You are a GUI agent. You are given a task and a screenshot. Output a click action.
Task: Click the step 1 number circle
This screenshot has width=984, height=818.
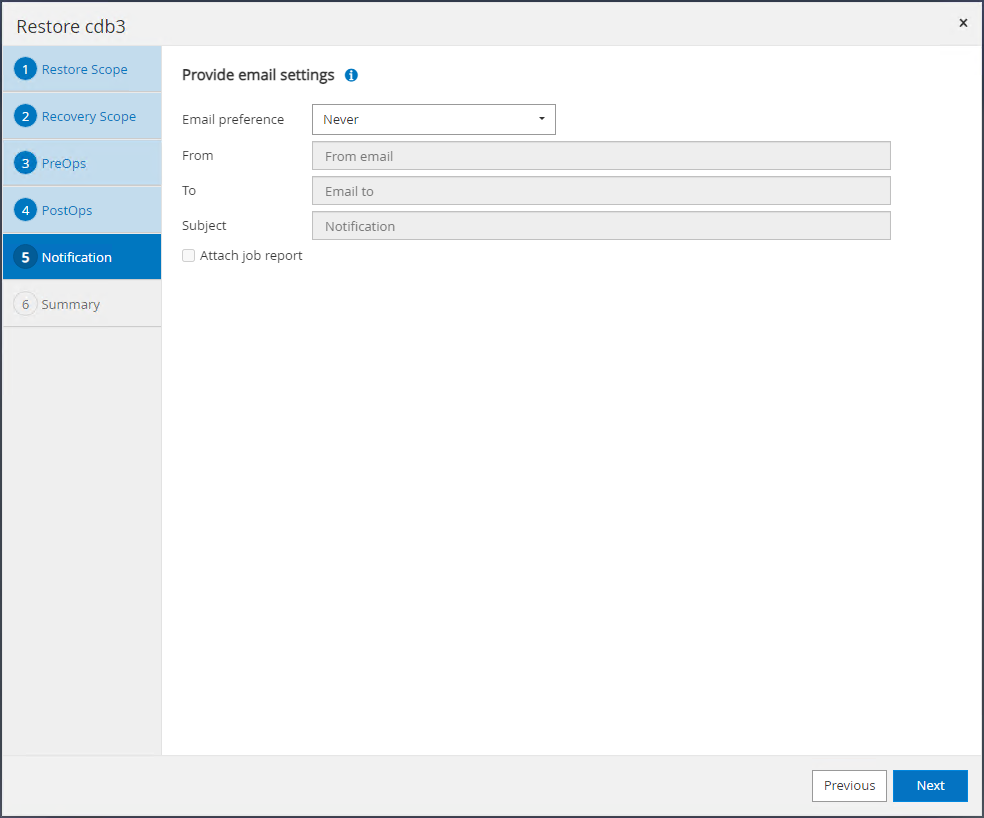pyautogui.click(x=25, y=70)
